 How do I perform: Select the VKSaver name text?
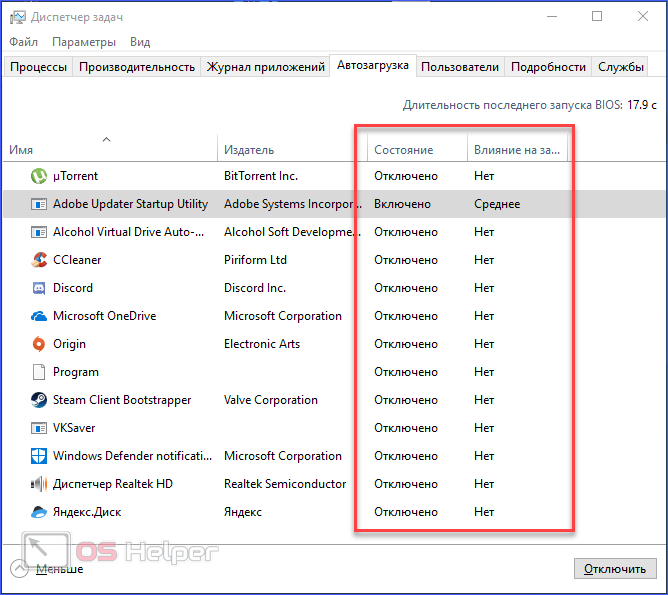tap(74, 428)
